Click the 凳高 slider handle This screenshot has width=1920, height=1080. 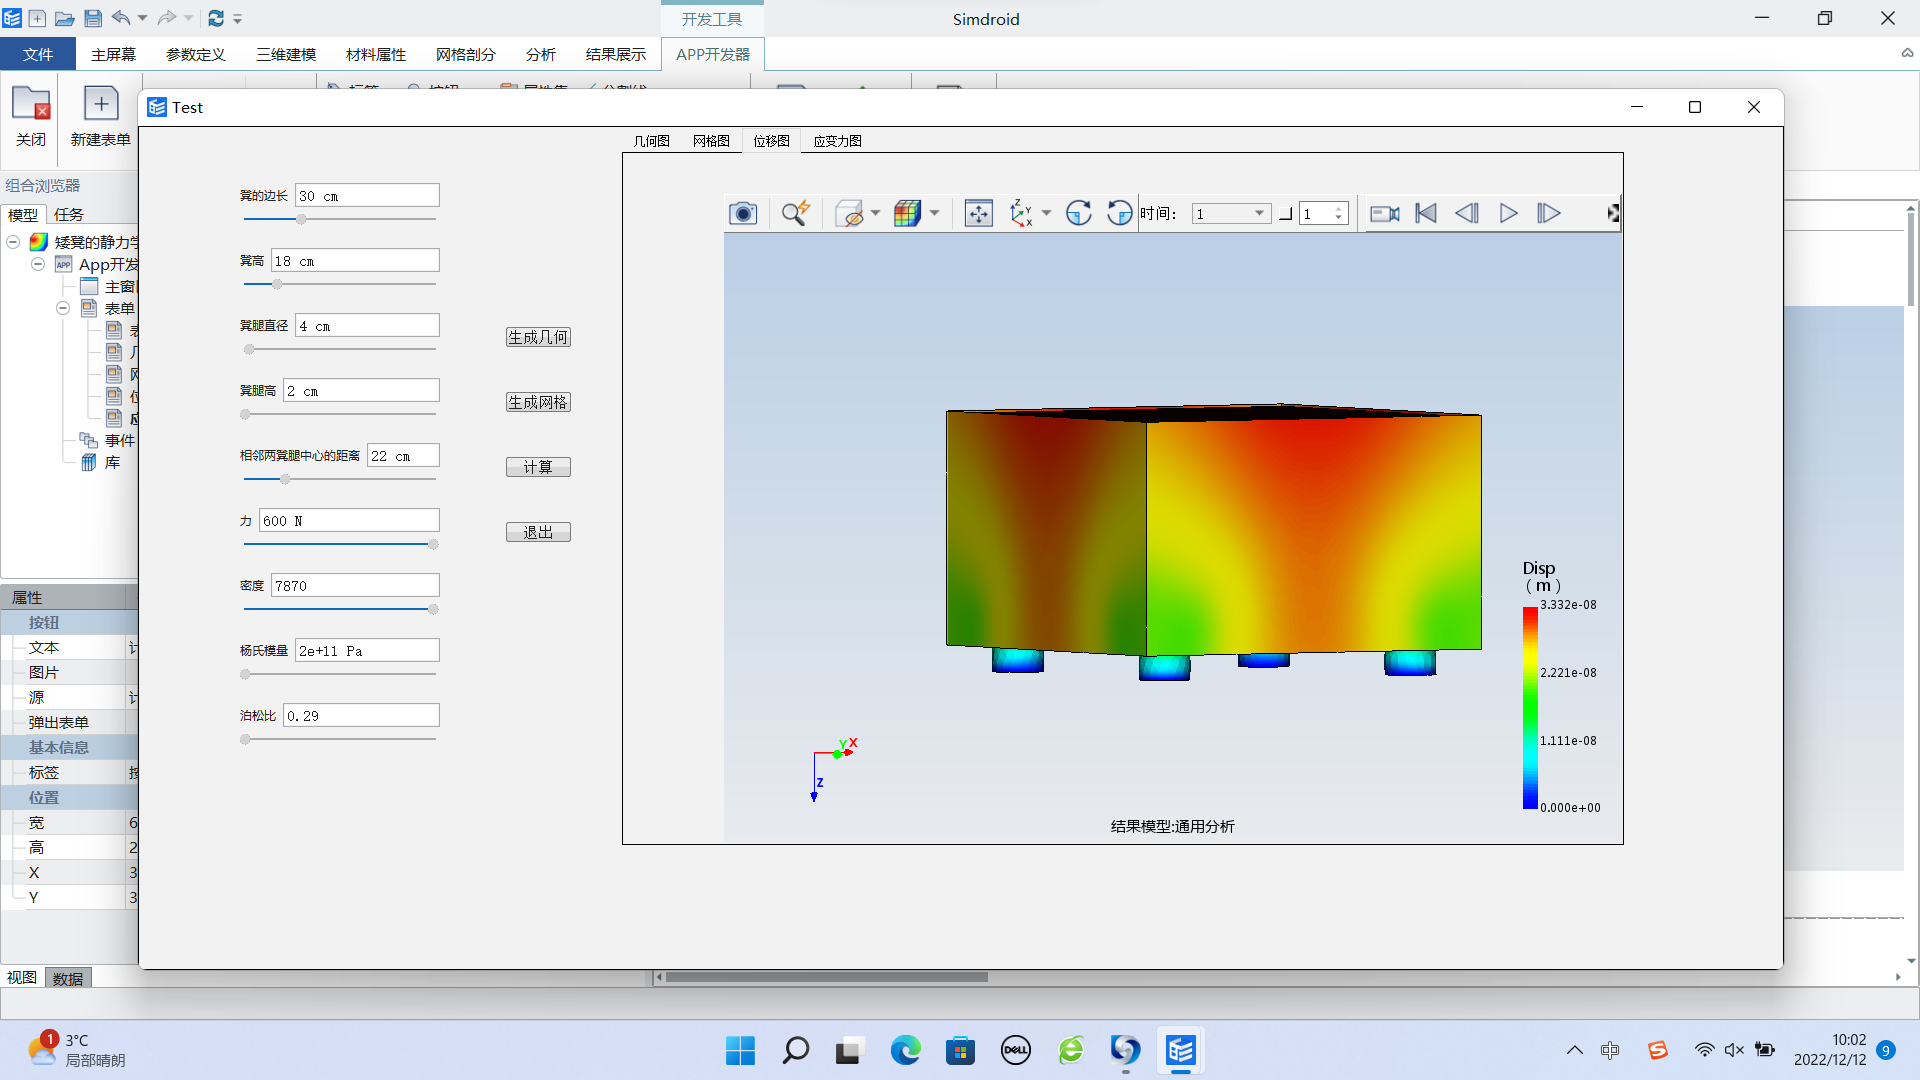click(x=277, y=284)
